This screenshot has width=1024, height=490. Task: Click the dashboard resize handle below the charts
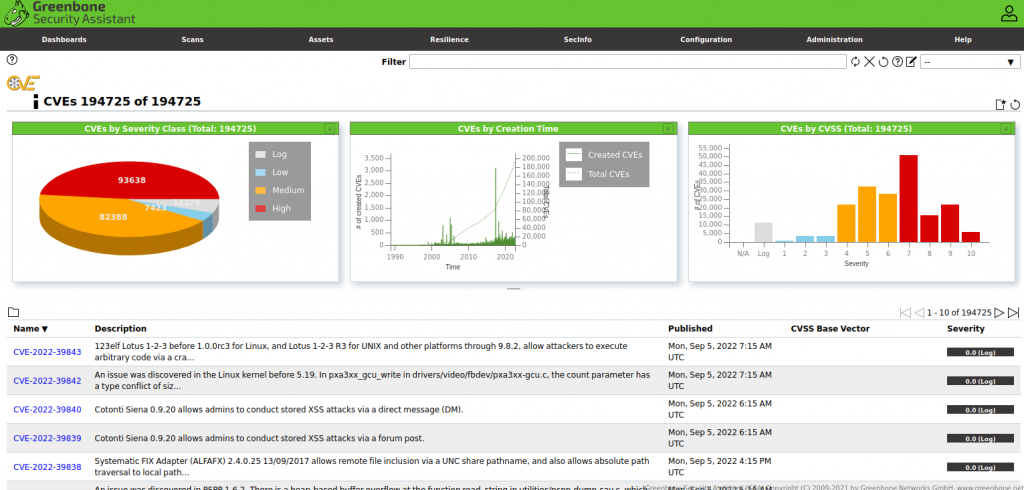click(x=513, y=288)
